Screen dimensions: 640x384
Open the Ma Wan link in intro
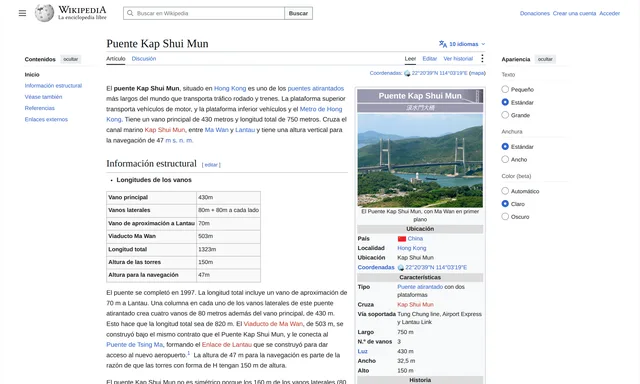[x=216, y=130]
